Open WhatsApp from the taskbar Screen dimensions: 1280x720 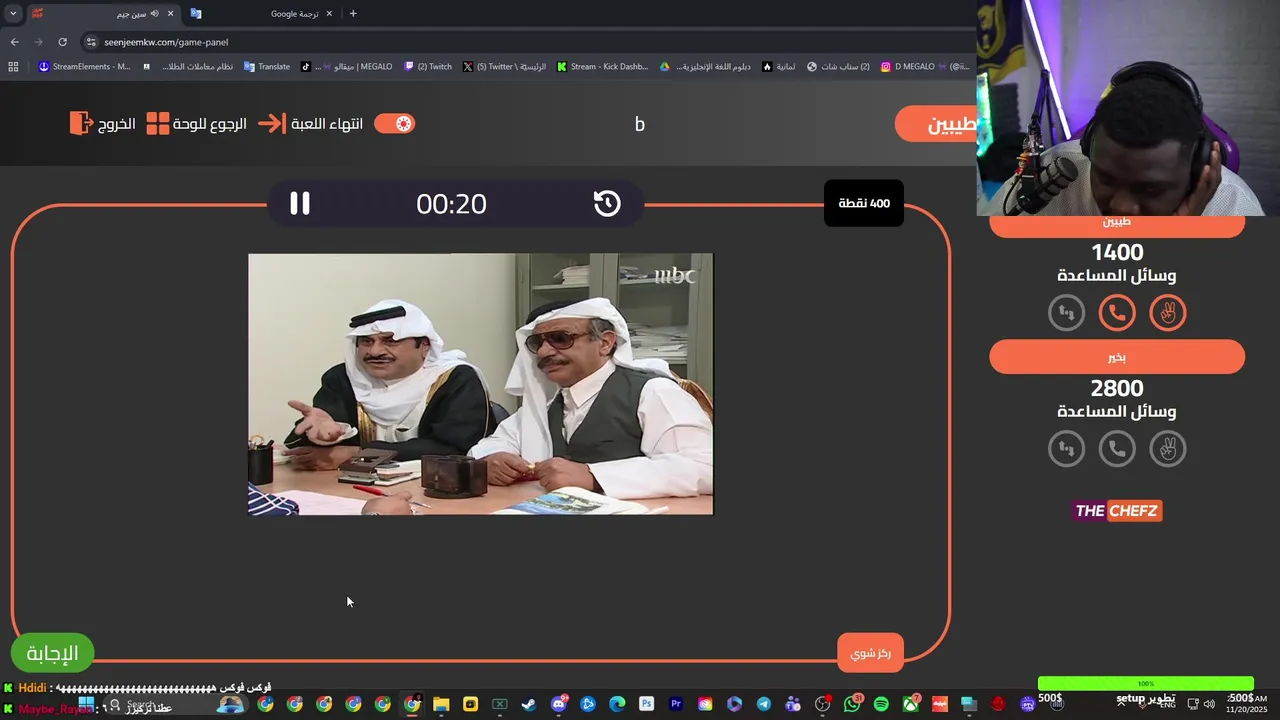tap(852, 704)
